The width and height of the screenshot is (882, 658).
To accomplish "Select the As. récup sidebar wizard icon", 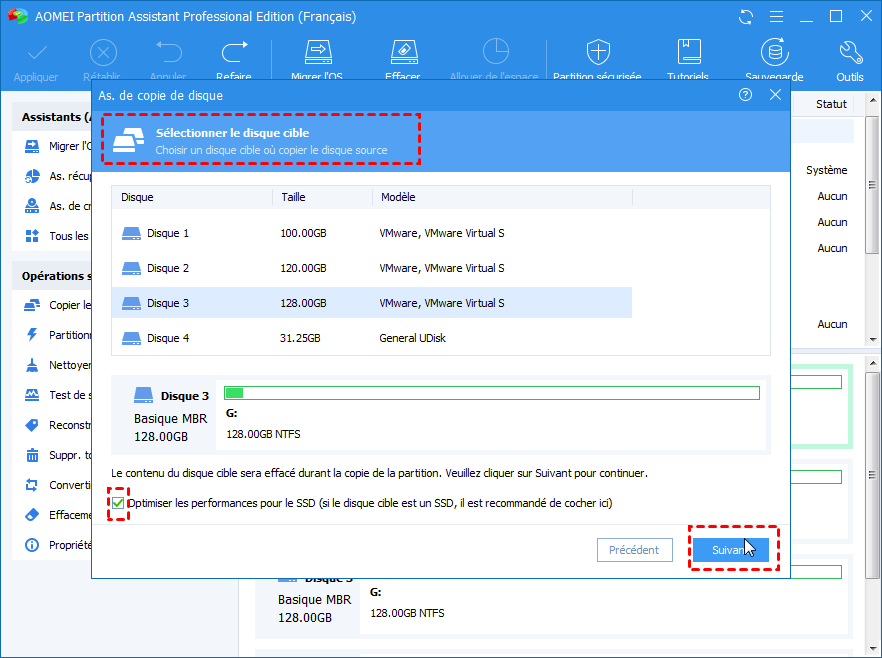I will point(32,177).
